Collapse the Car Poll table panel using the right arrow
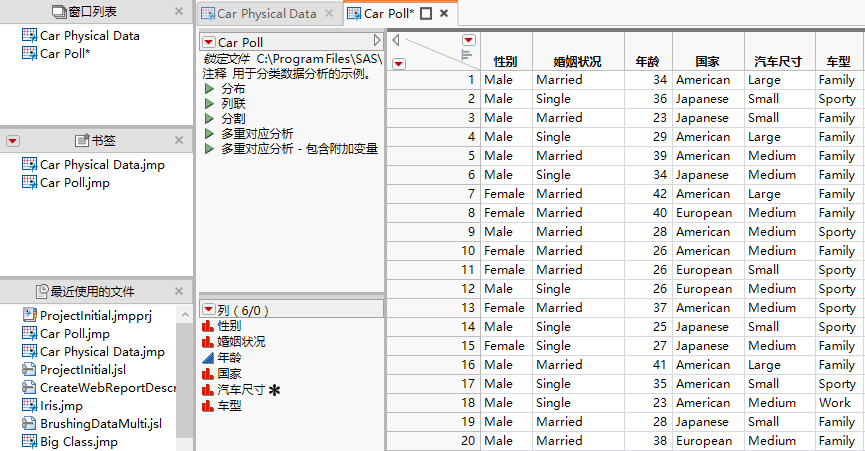 pos(377,40)
